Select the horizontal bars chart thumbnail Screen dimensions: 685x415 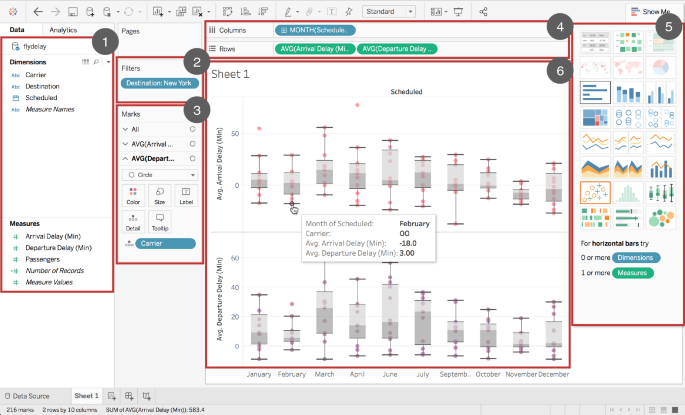595,93
